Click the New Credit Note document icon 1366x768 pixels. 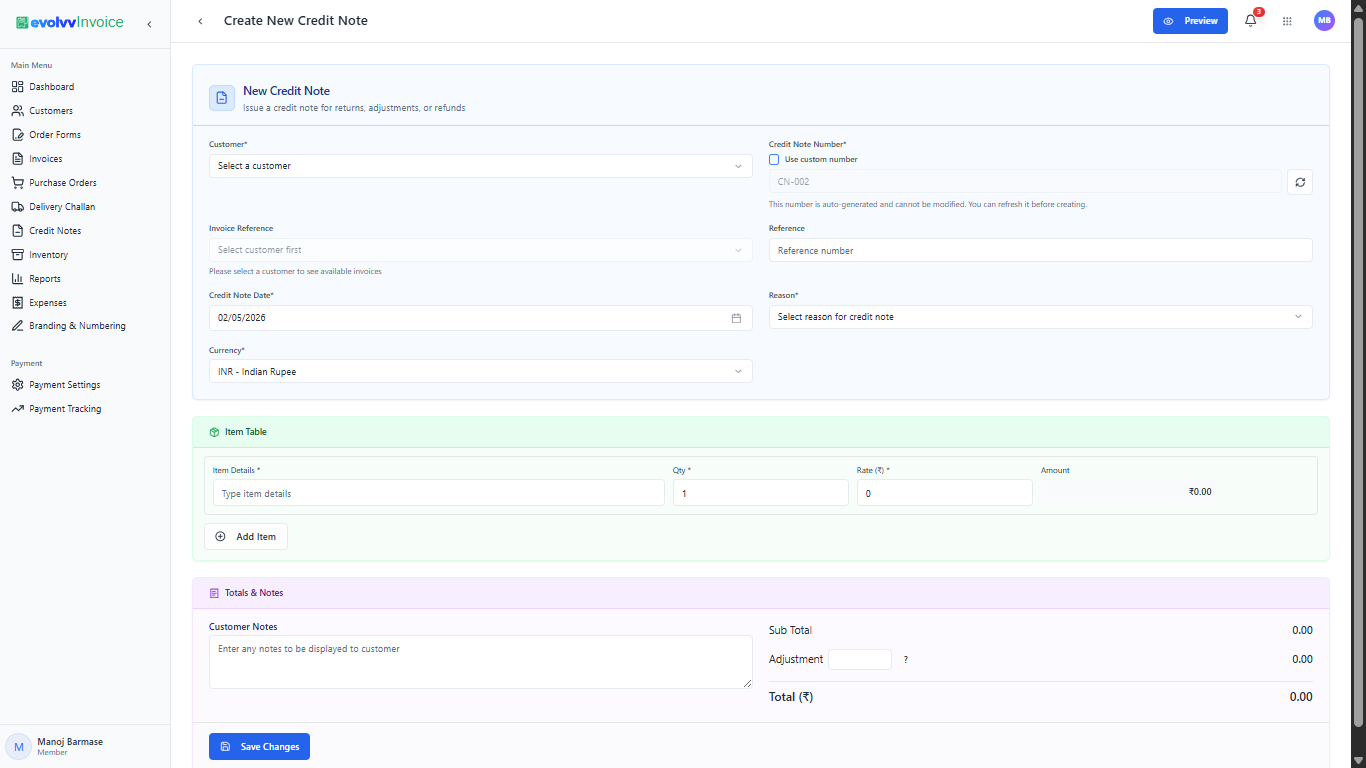222,98
